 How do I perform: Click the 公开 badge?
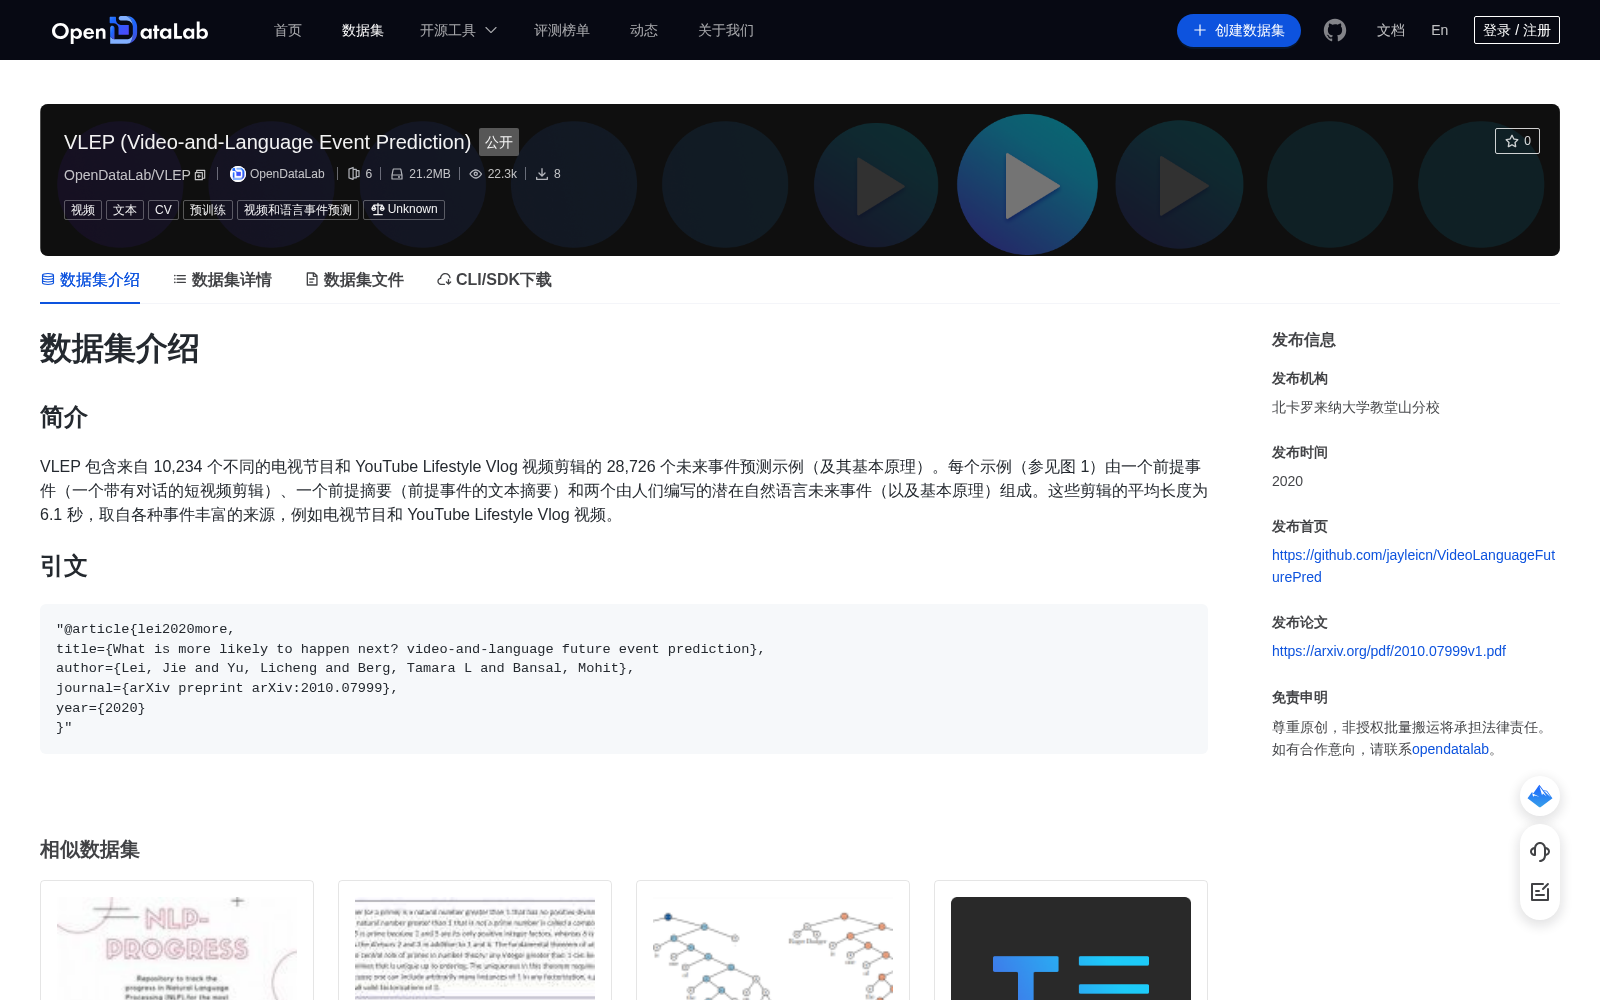pos(499,142)
